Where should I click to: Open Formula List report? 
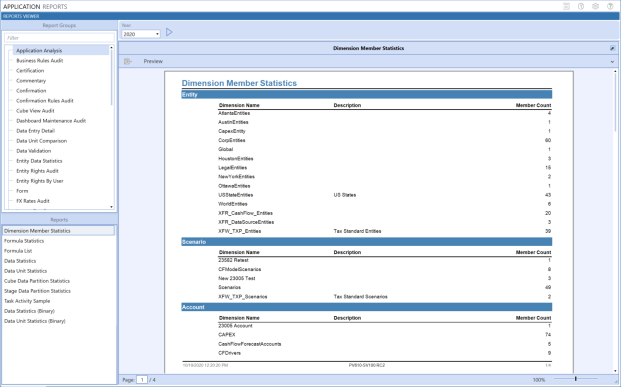pyautogui.click(x=18, y=251)
